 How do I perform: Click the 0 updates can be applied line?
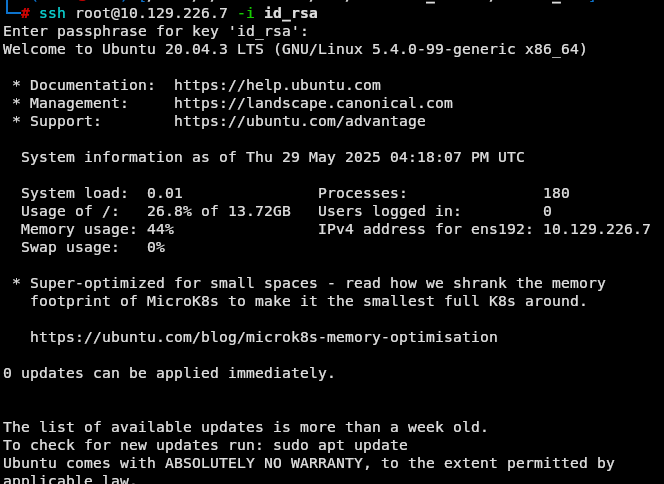169,373
